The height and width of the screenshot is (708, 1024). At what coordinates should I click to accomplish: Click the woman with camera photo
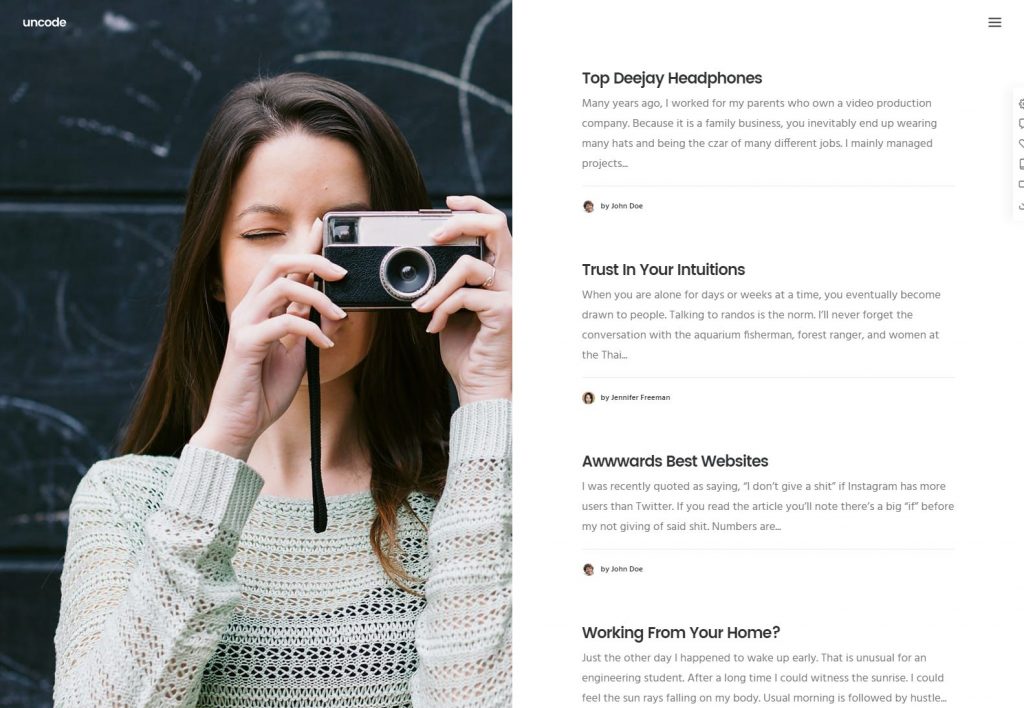pyautogui.click(x=256, y=354)
